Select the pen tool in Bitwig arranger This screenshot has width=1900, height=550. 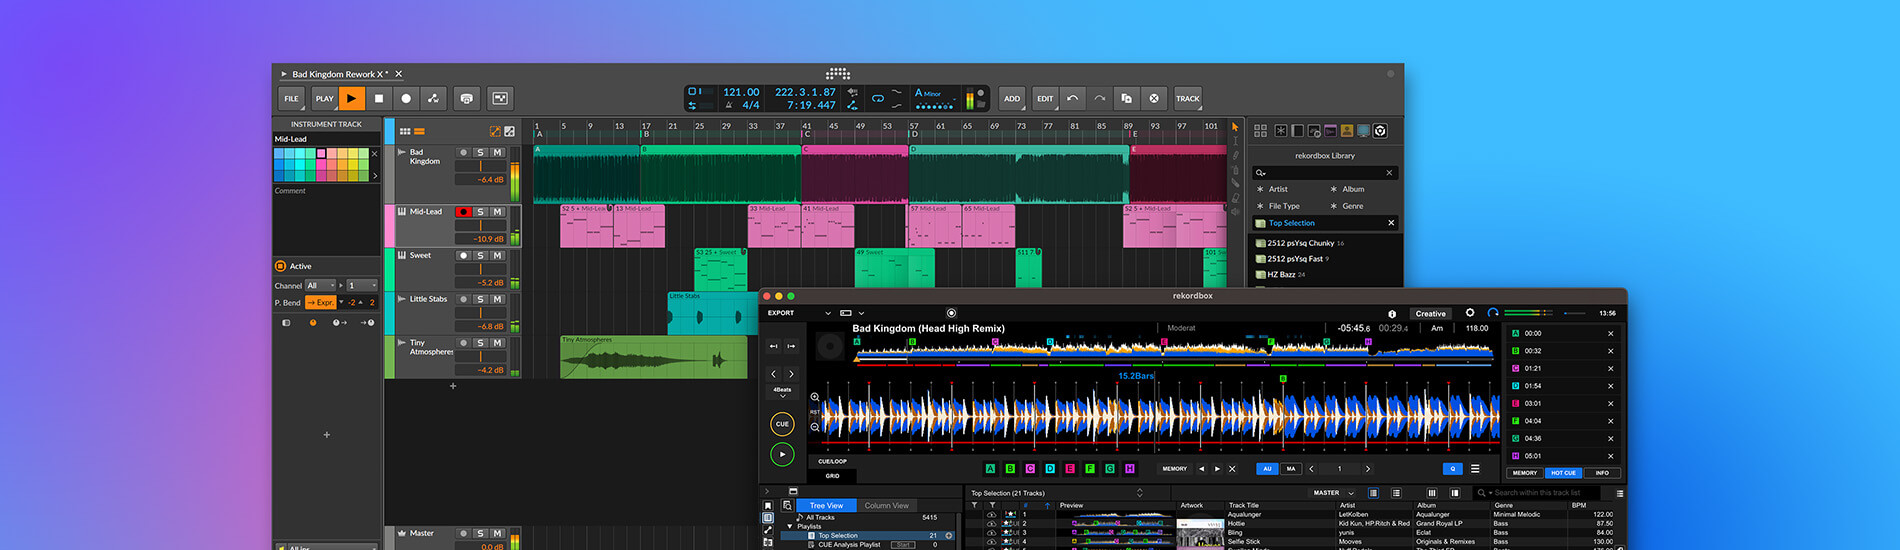(1235, 155)
